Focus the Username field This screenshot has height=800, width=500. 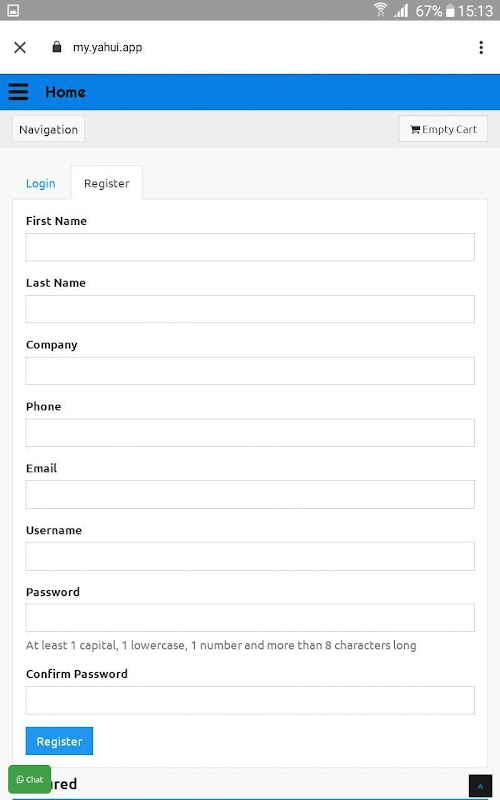tap(250, 556)
